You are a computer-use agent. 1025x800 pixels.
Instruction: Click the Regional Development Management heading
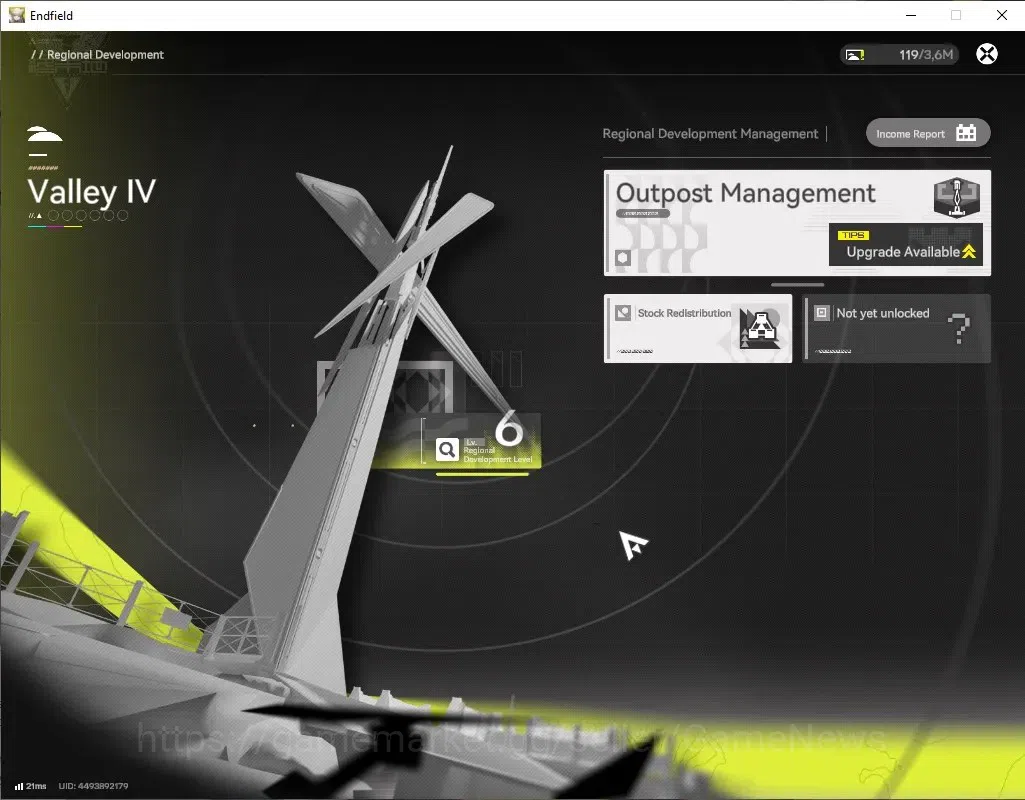(710, 134)
